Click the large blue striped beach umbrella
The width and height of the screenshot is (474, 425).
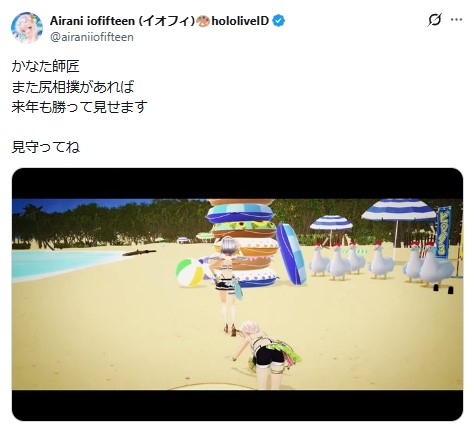click(x=399, y=210)
